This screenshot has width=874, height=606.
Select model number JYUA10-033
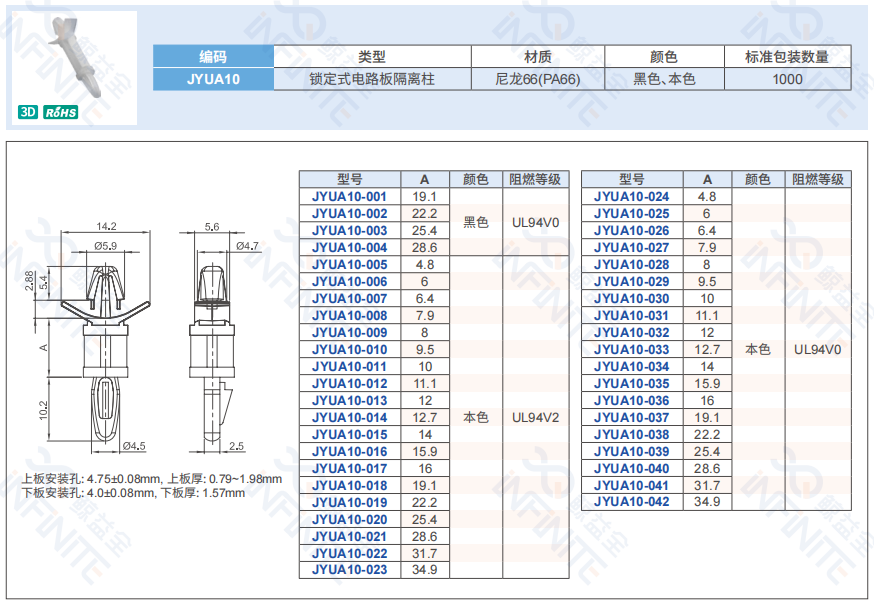pos(631,350)
